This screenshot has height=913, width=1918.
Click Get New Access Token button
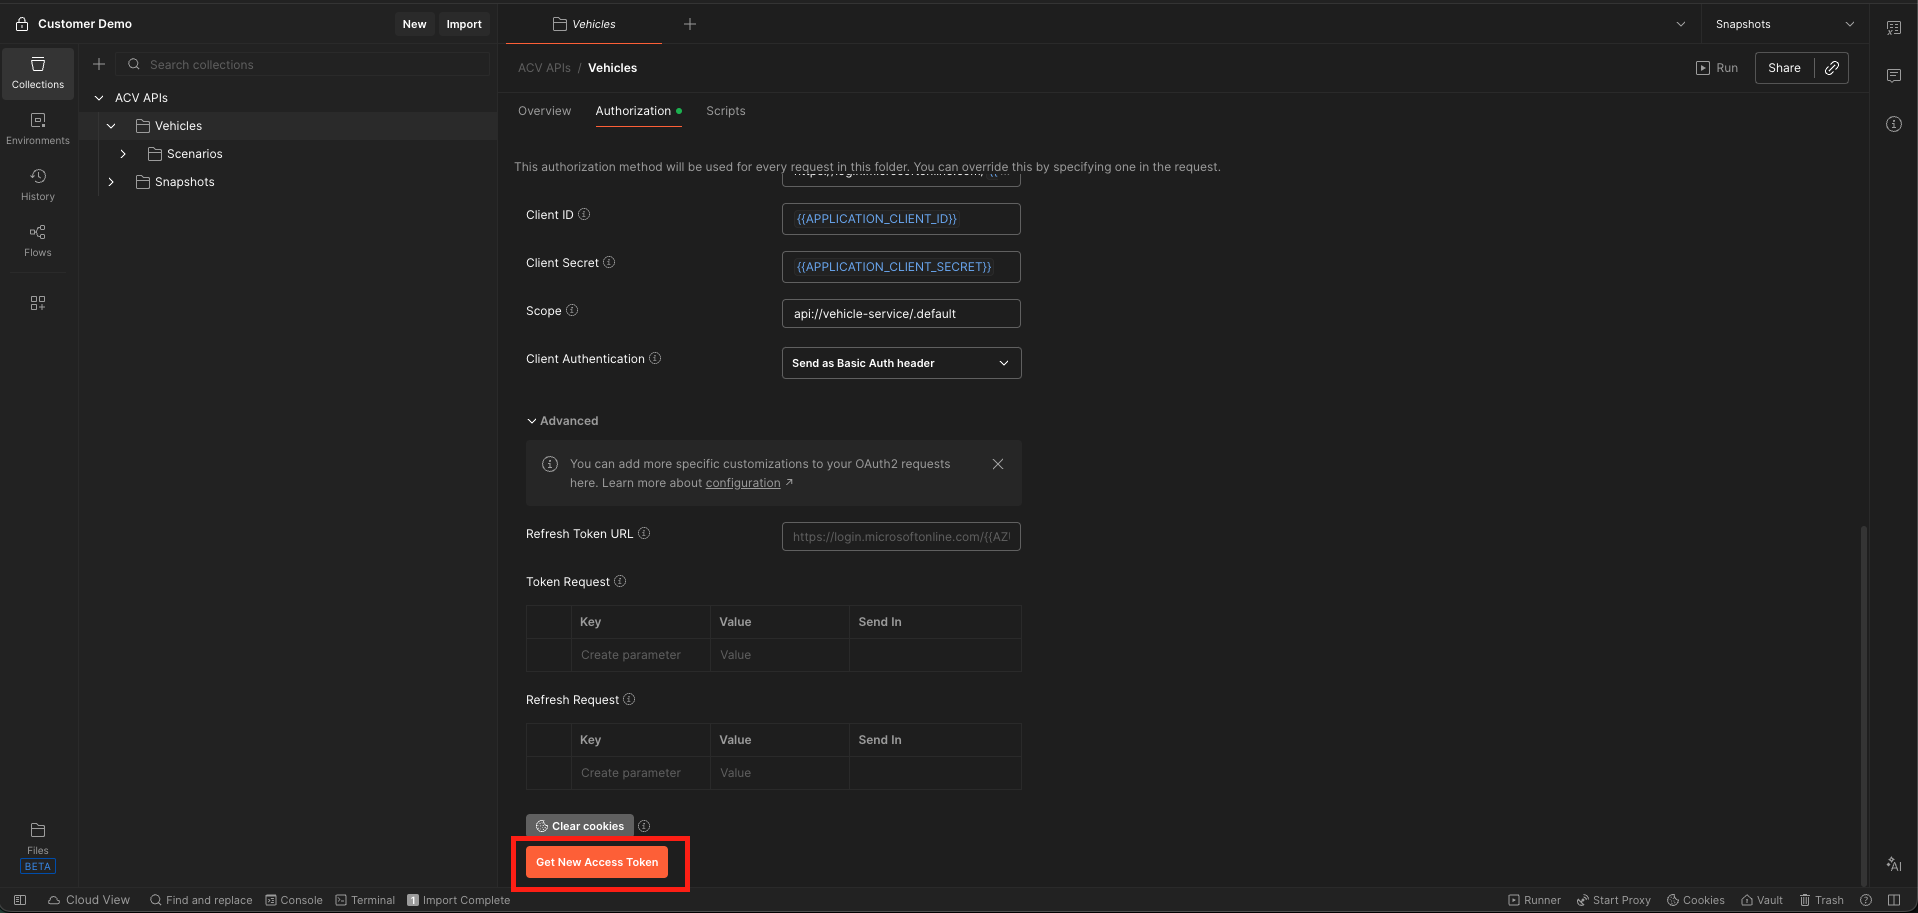click(597, 862)
